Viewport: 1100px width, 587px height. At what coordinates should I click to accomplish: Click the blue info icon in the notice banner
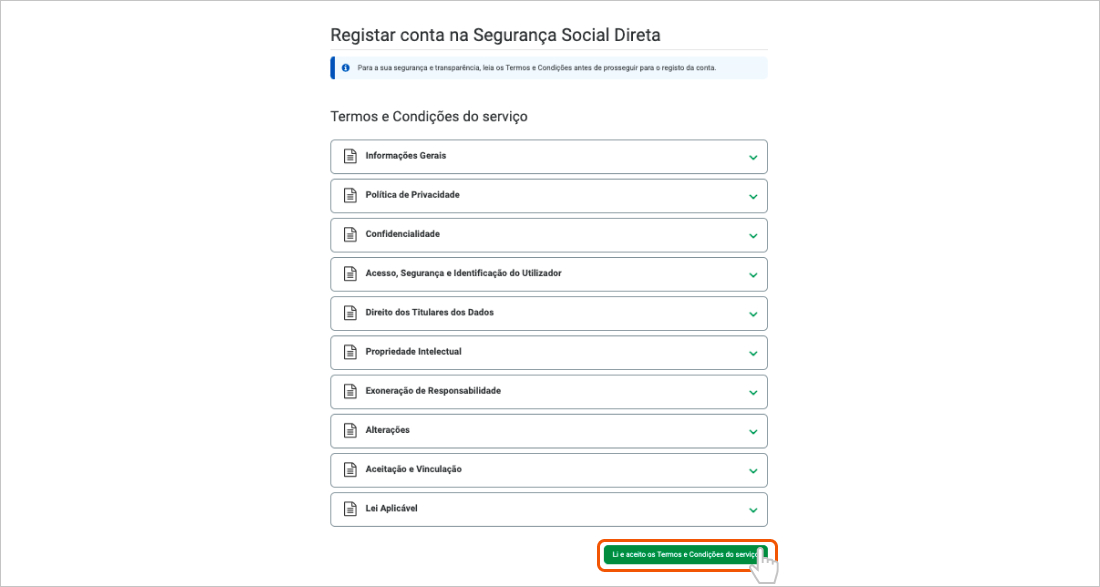[345, 68]
